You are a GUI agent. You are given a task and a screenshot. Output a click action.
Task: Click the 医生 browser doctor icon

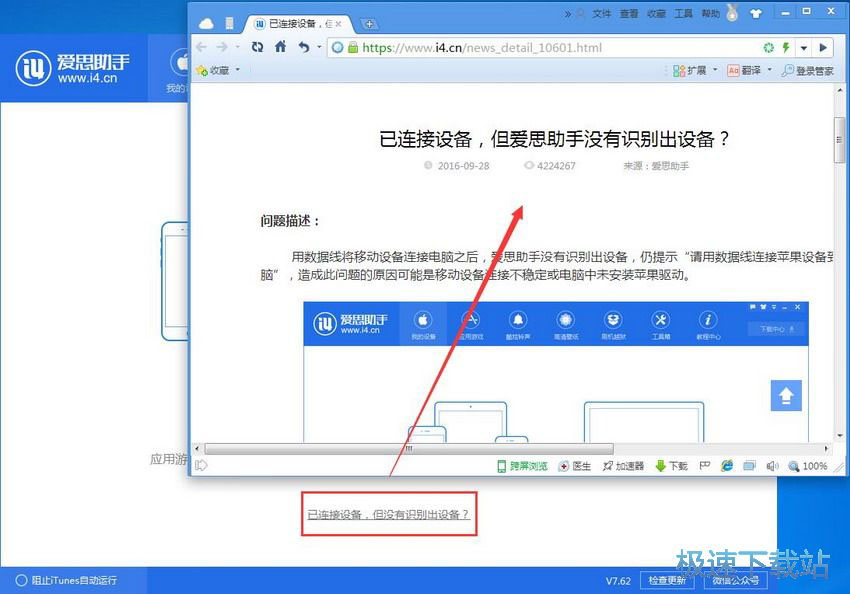[575, 466]
